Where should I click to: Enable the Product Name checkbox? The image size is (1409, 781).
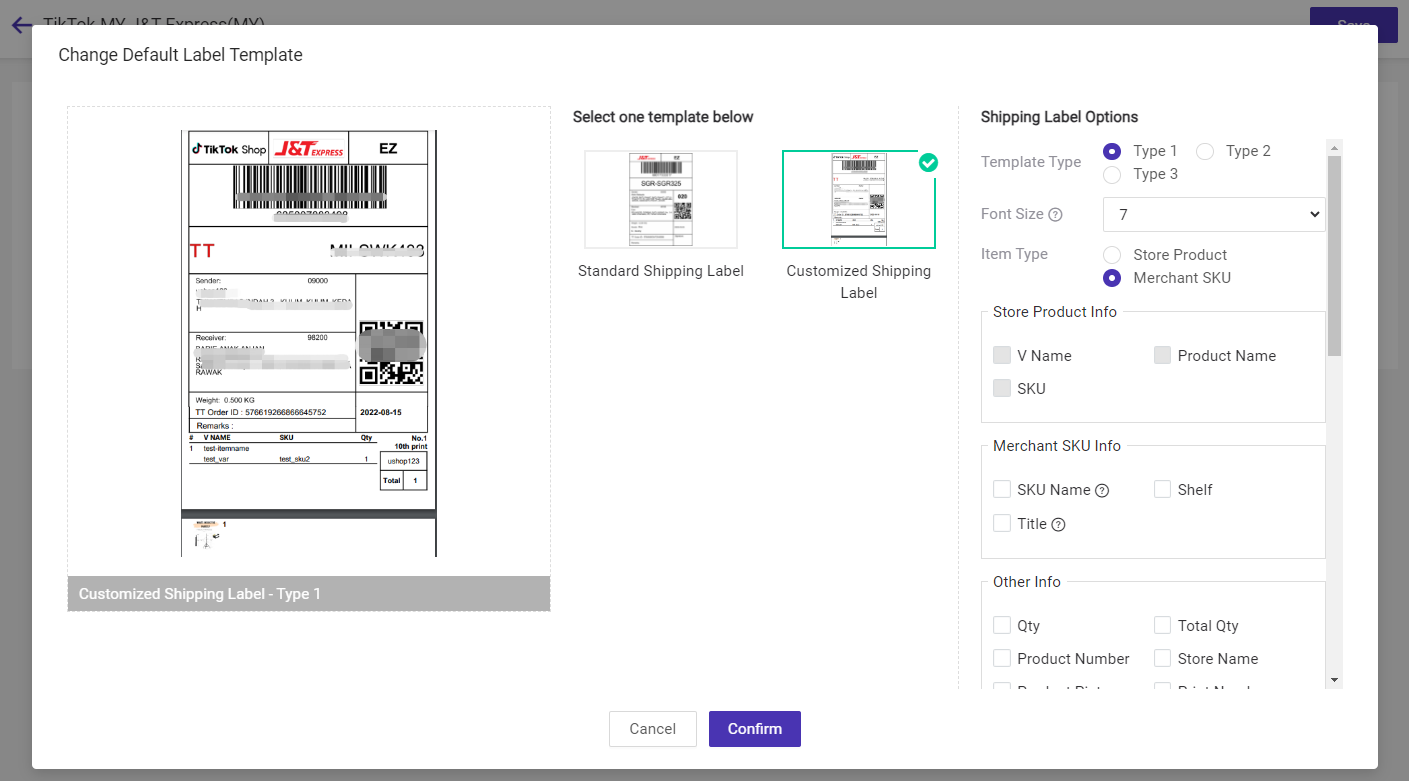[1162, 355]
